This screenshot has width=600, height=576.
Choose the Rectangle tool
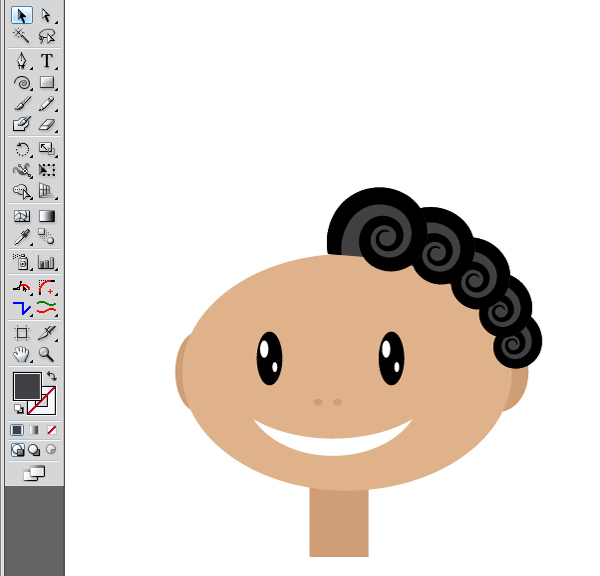(x=46, y=82)
